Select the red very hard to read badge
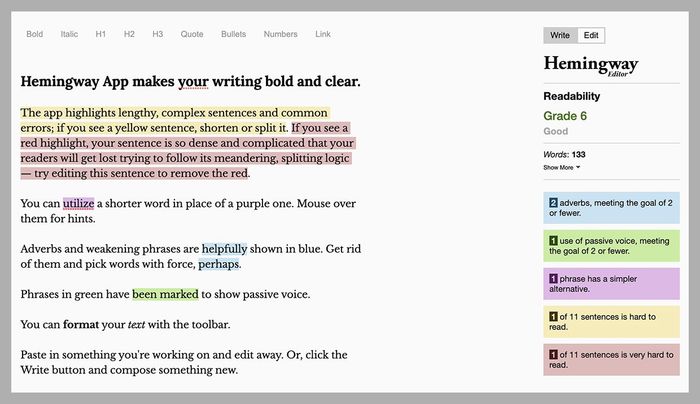Screen dimensions: 700x404 [x=553, y=354]
